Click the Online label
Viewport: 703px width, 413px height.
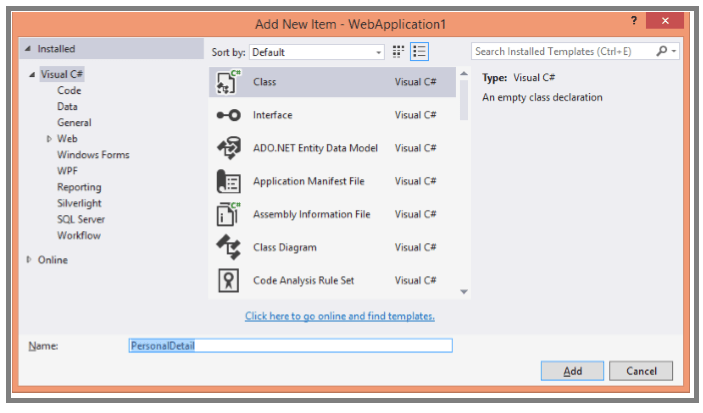[x=52, y=260]
